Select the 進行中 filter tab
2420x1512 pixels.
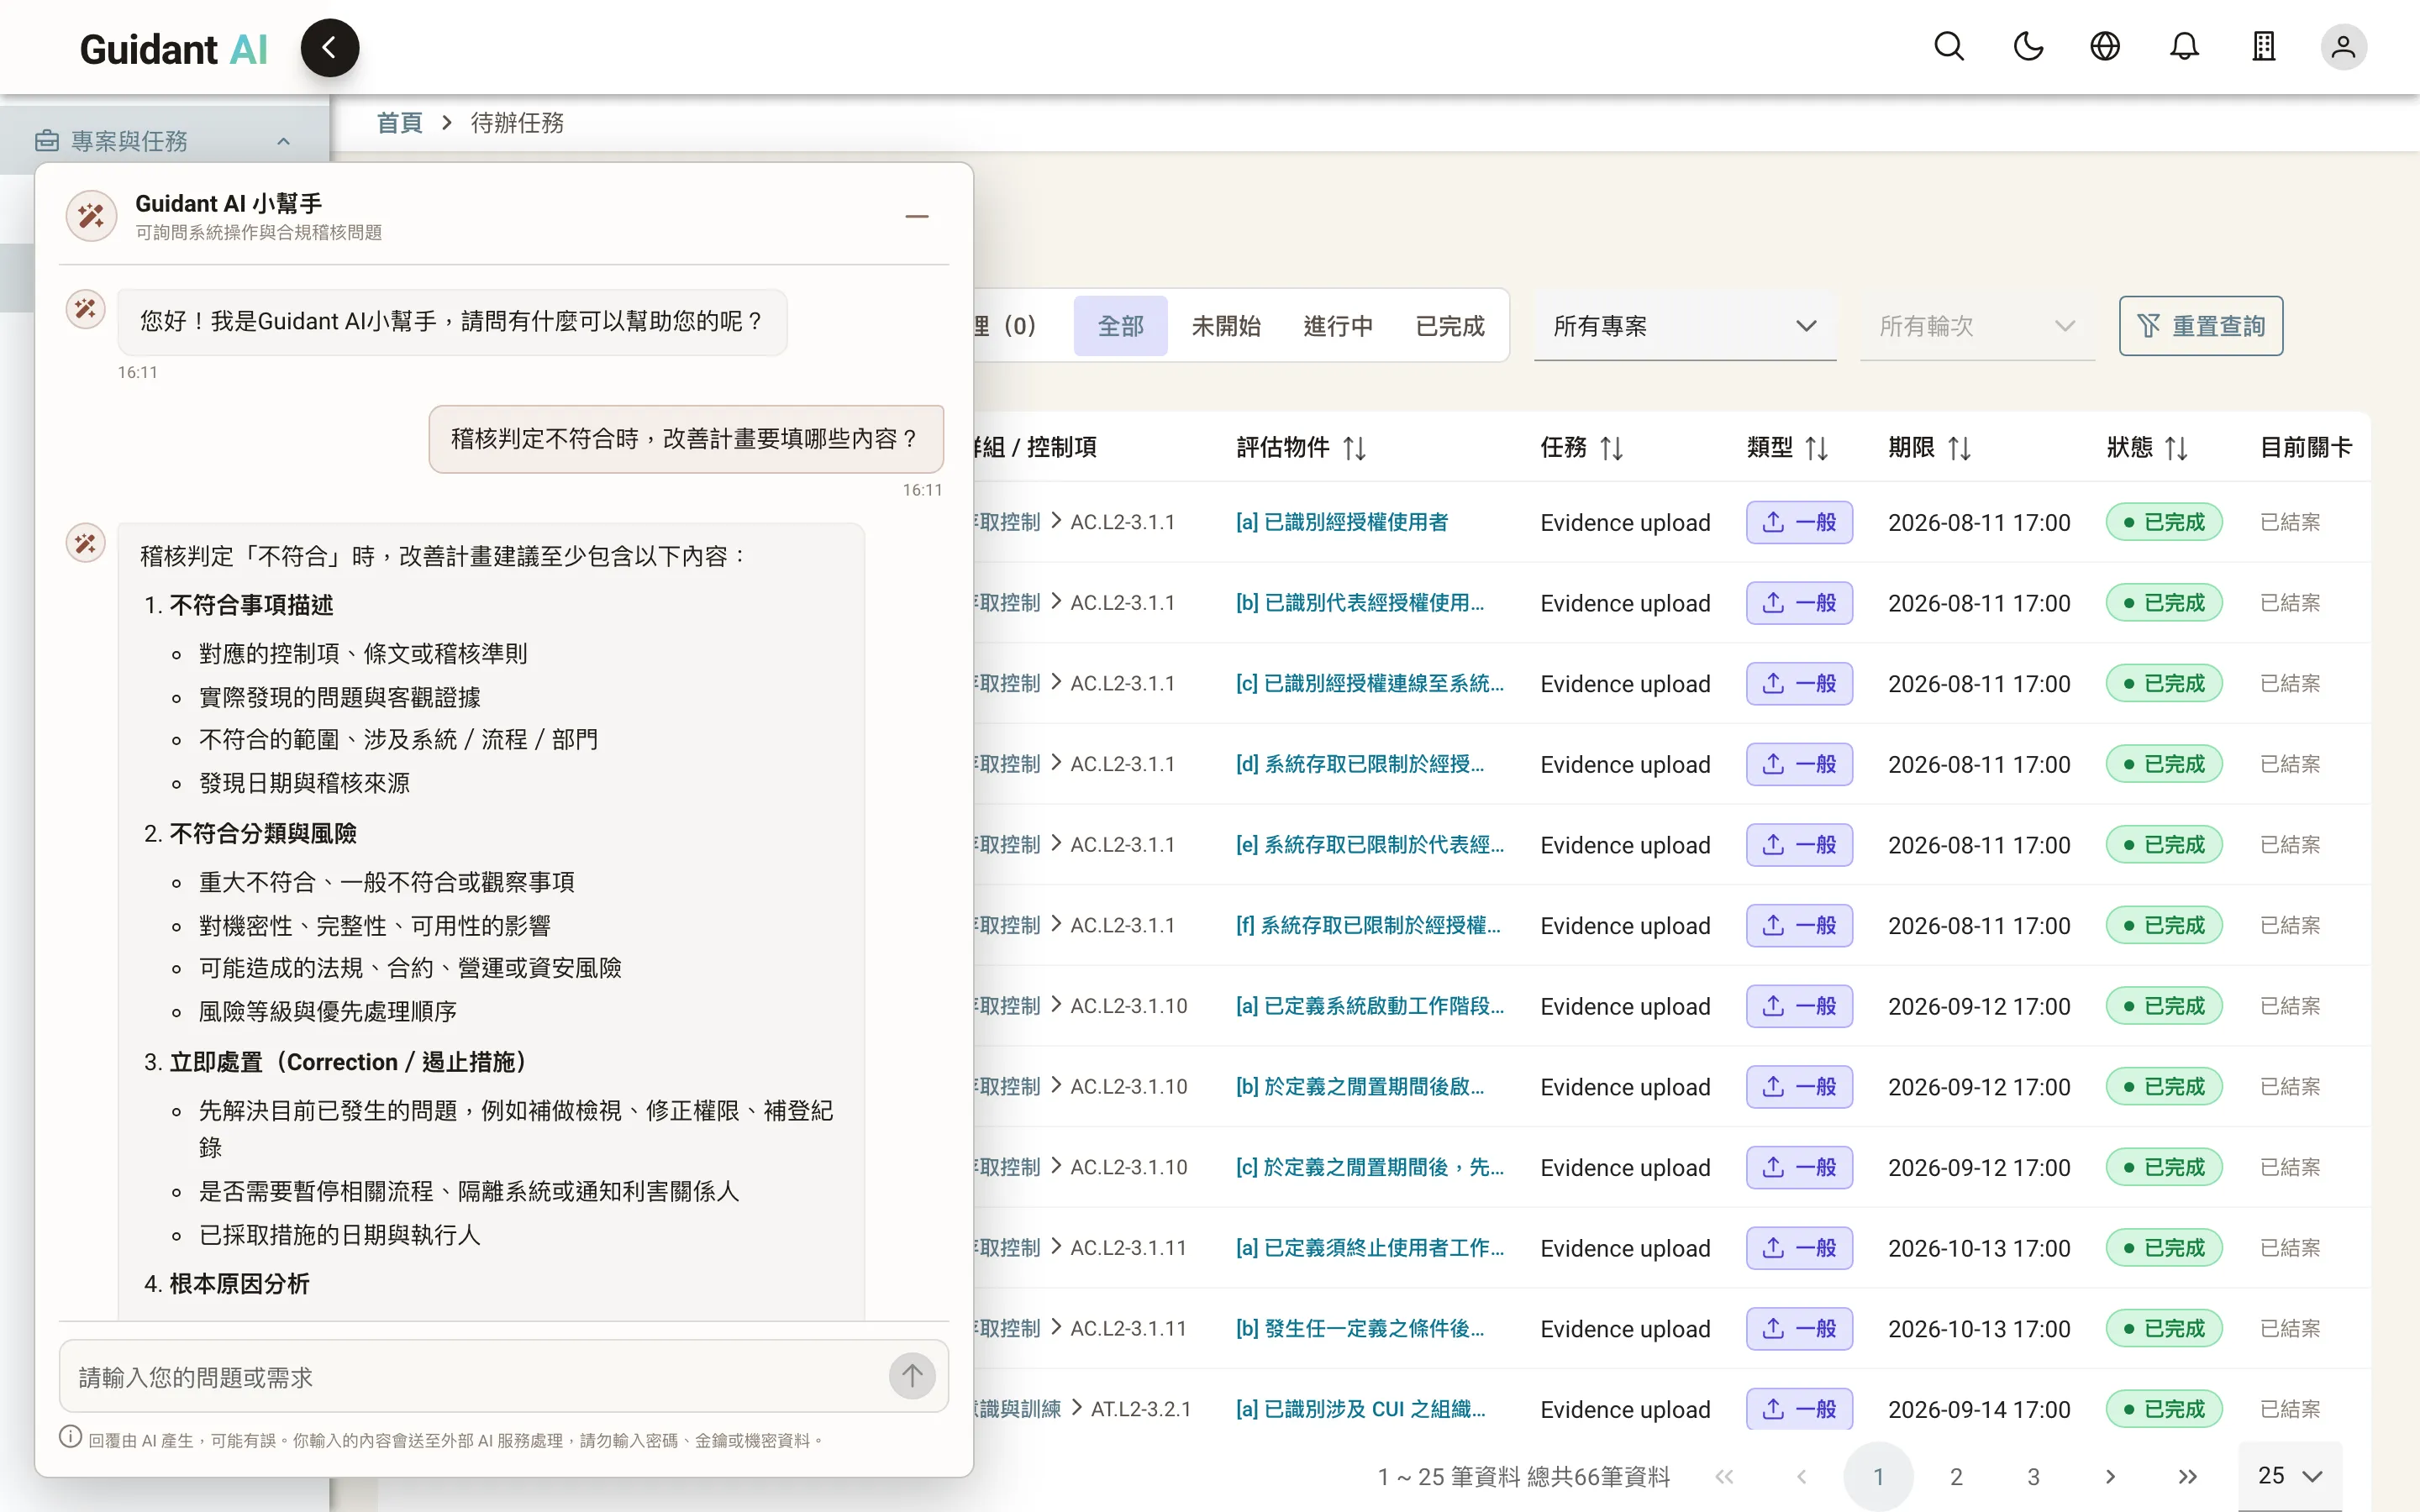[x=1338, y=326]
